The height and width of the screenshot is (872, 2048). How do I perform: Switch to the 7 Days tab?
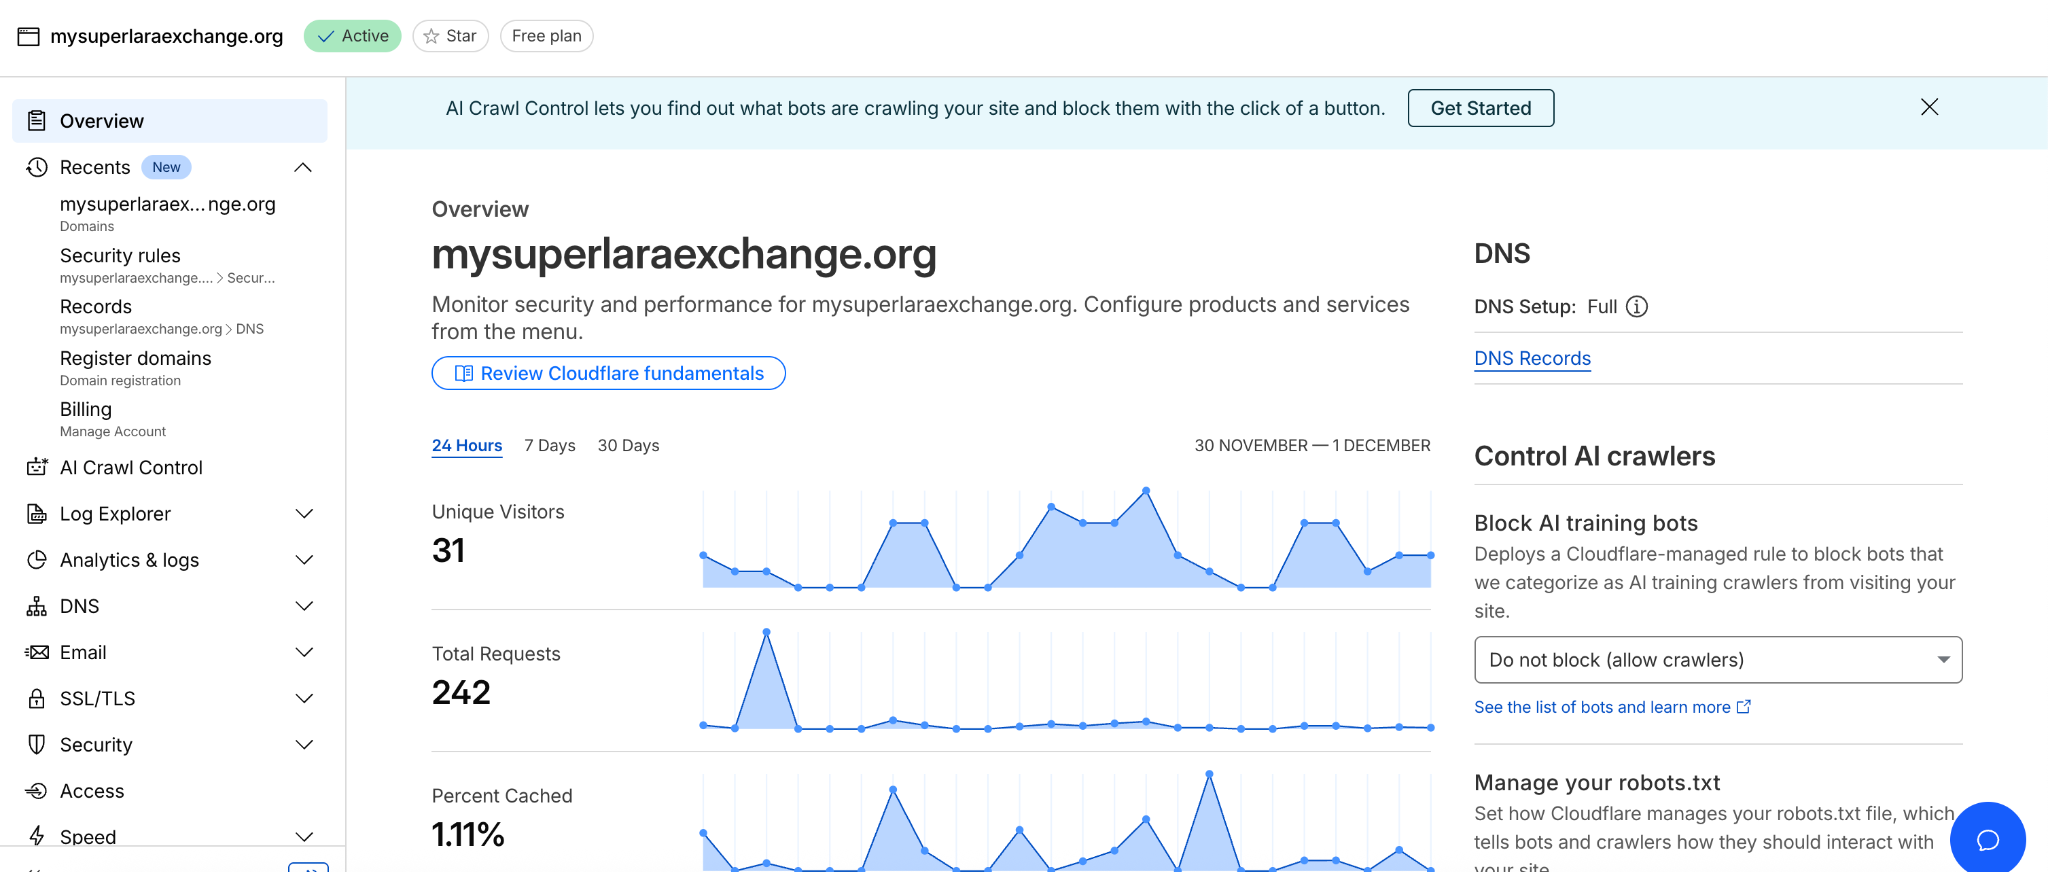coord(549,446)
